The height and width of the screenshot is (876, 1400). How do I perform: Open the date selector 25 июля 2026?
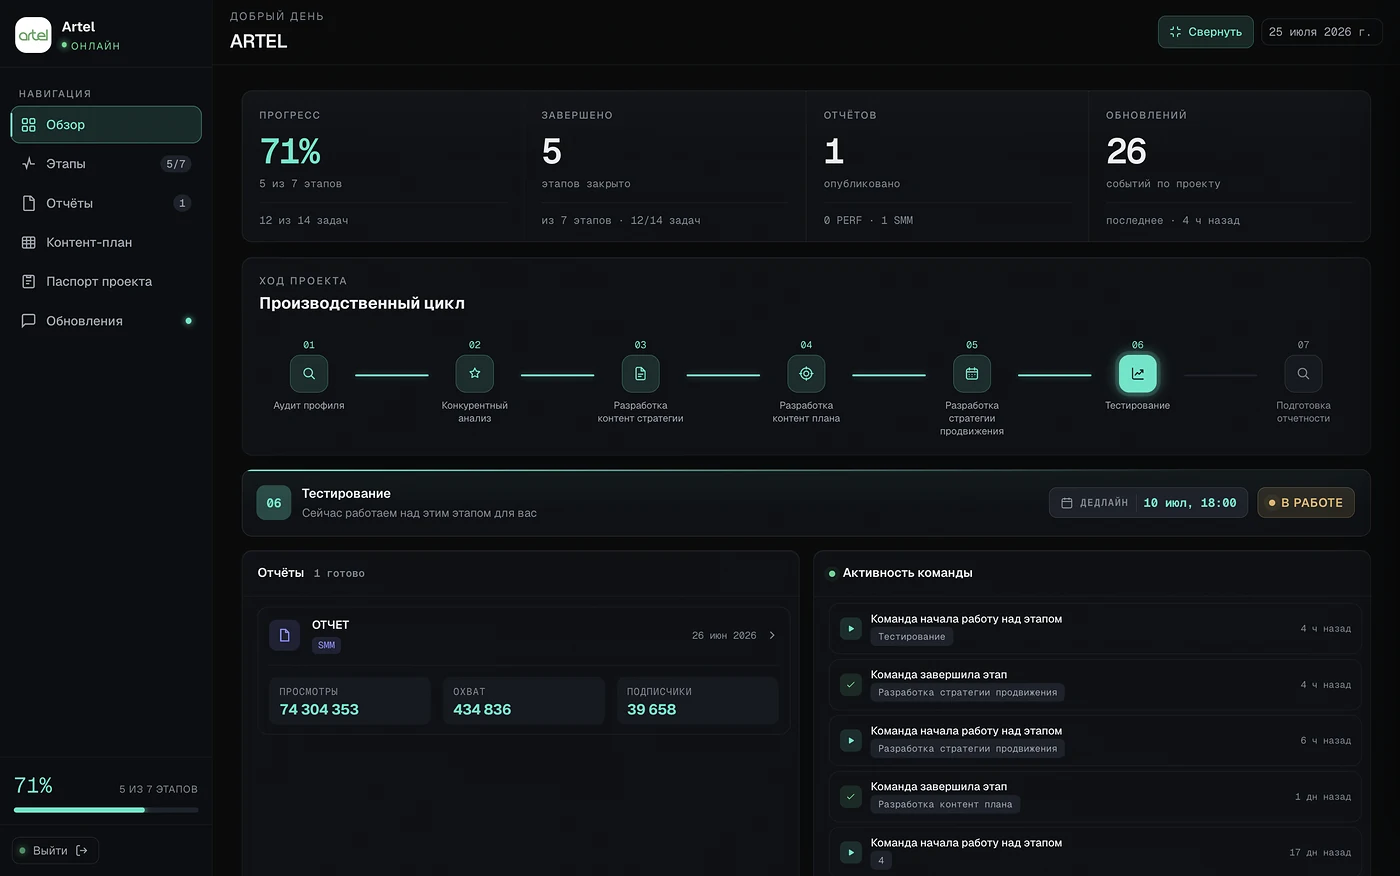coord(1321,32)
